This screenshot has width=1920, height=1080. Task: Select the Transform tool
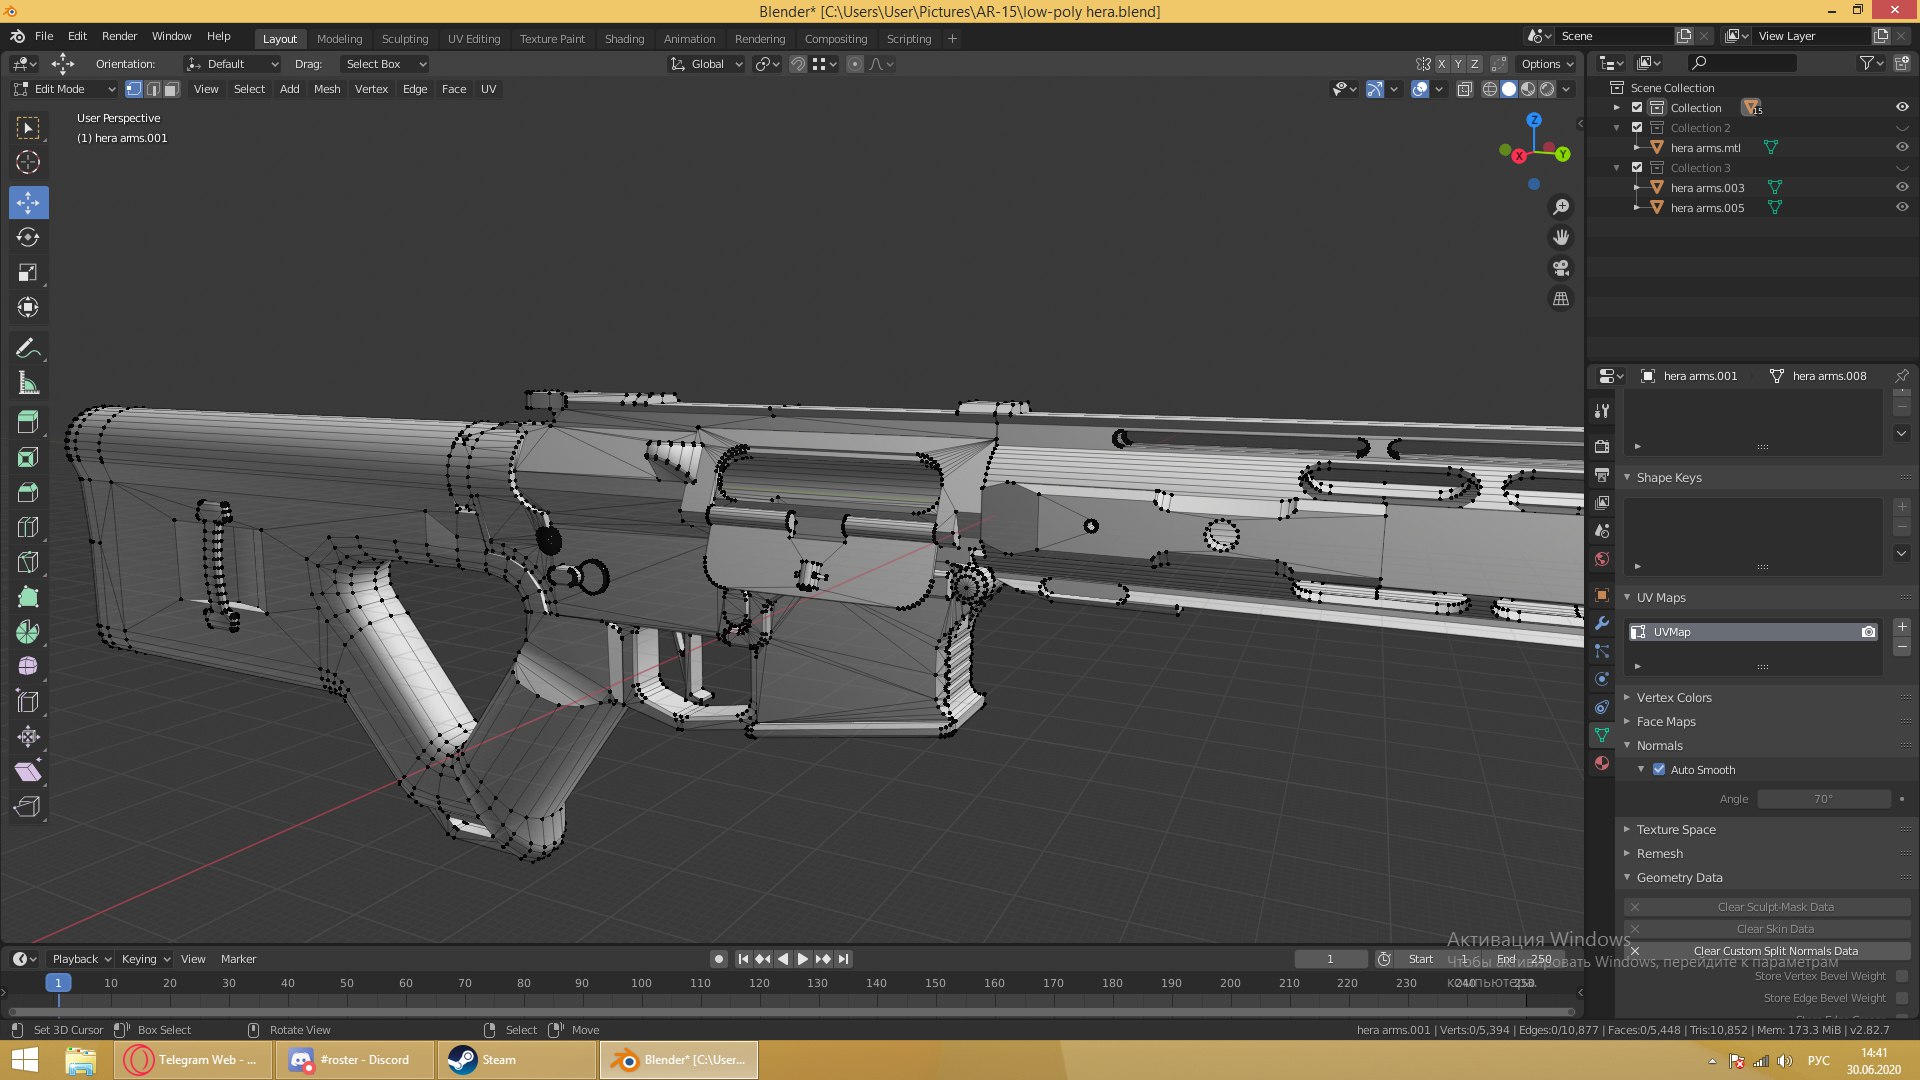pos(28,307)
